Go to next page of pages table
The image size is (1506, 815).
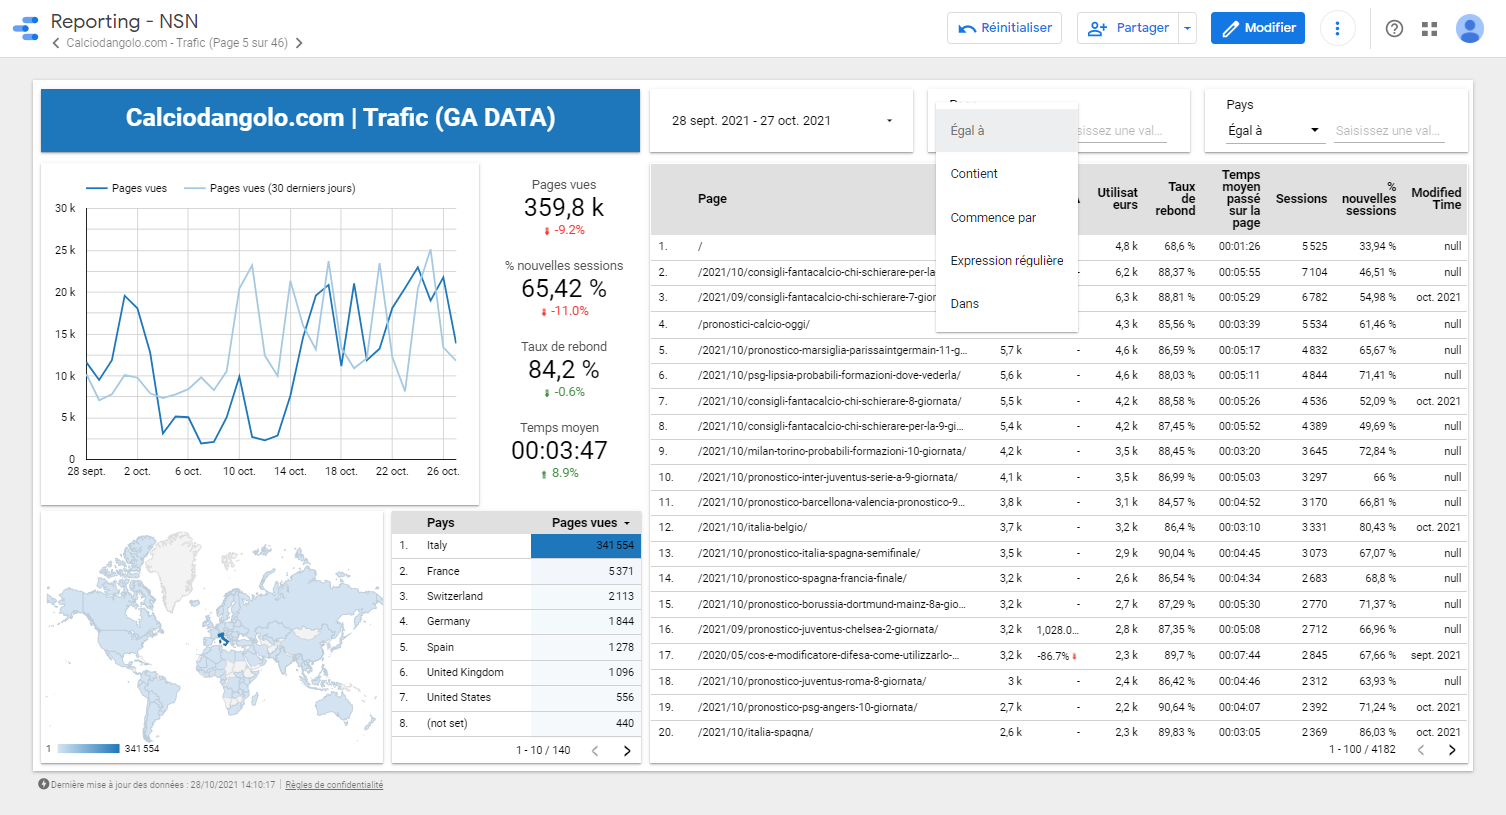1452,750
